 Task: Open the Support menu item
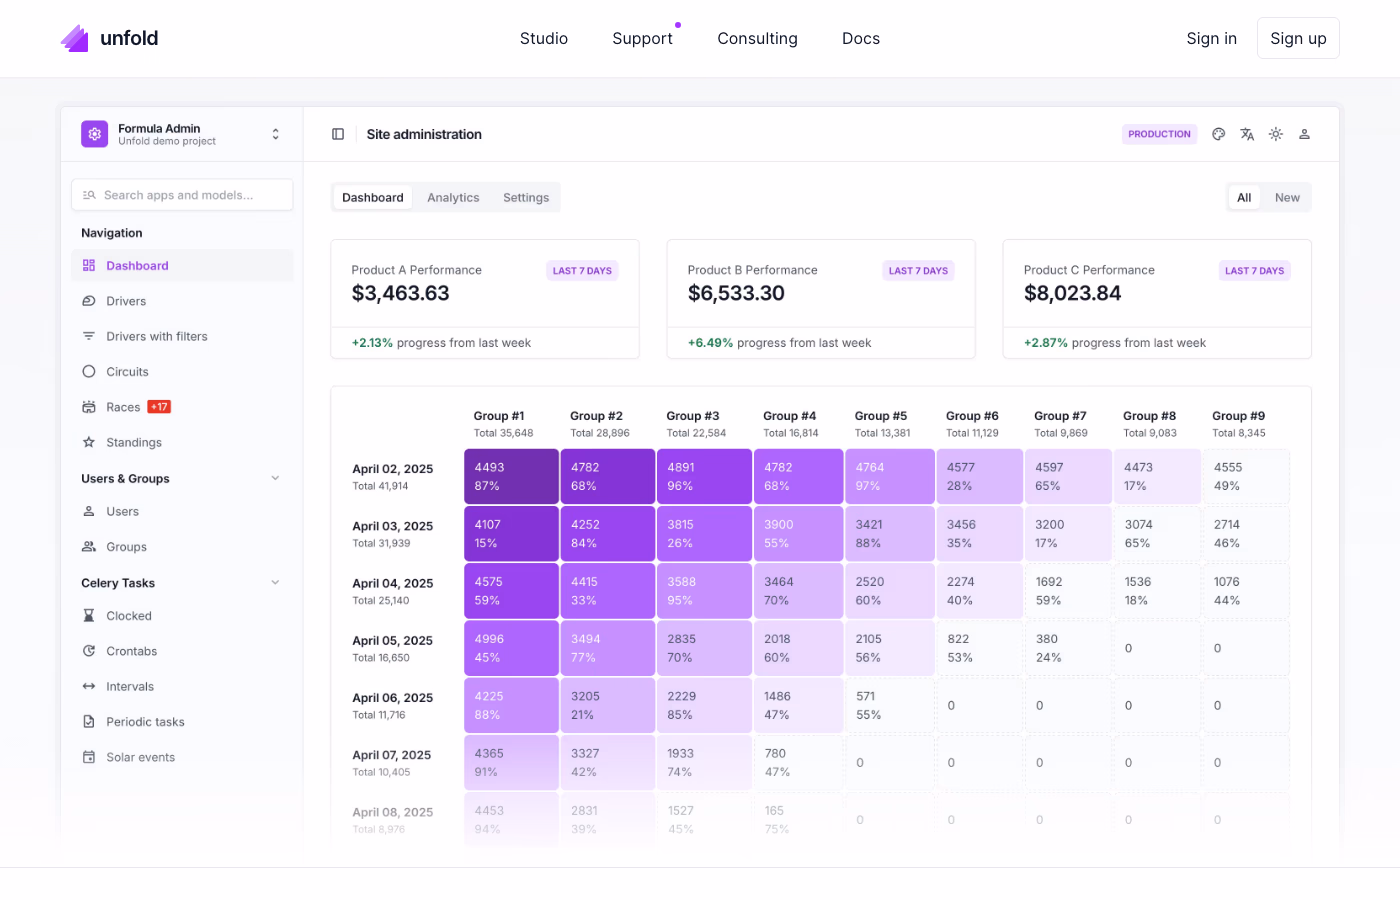(643, 39)
